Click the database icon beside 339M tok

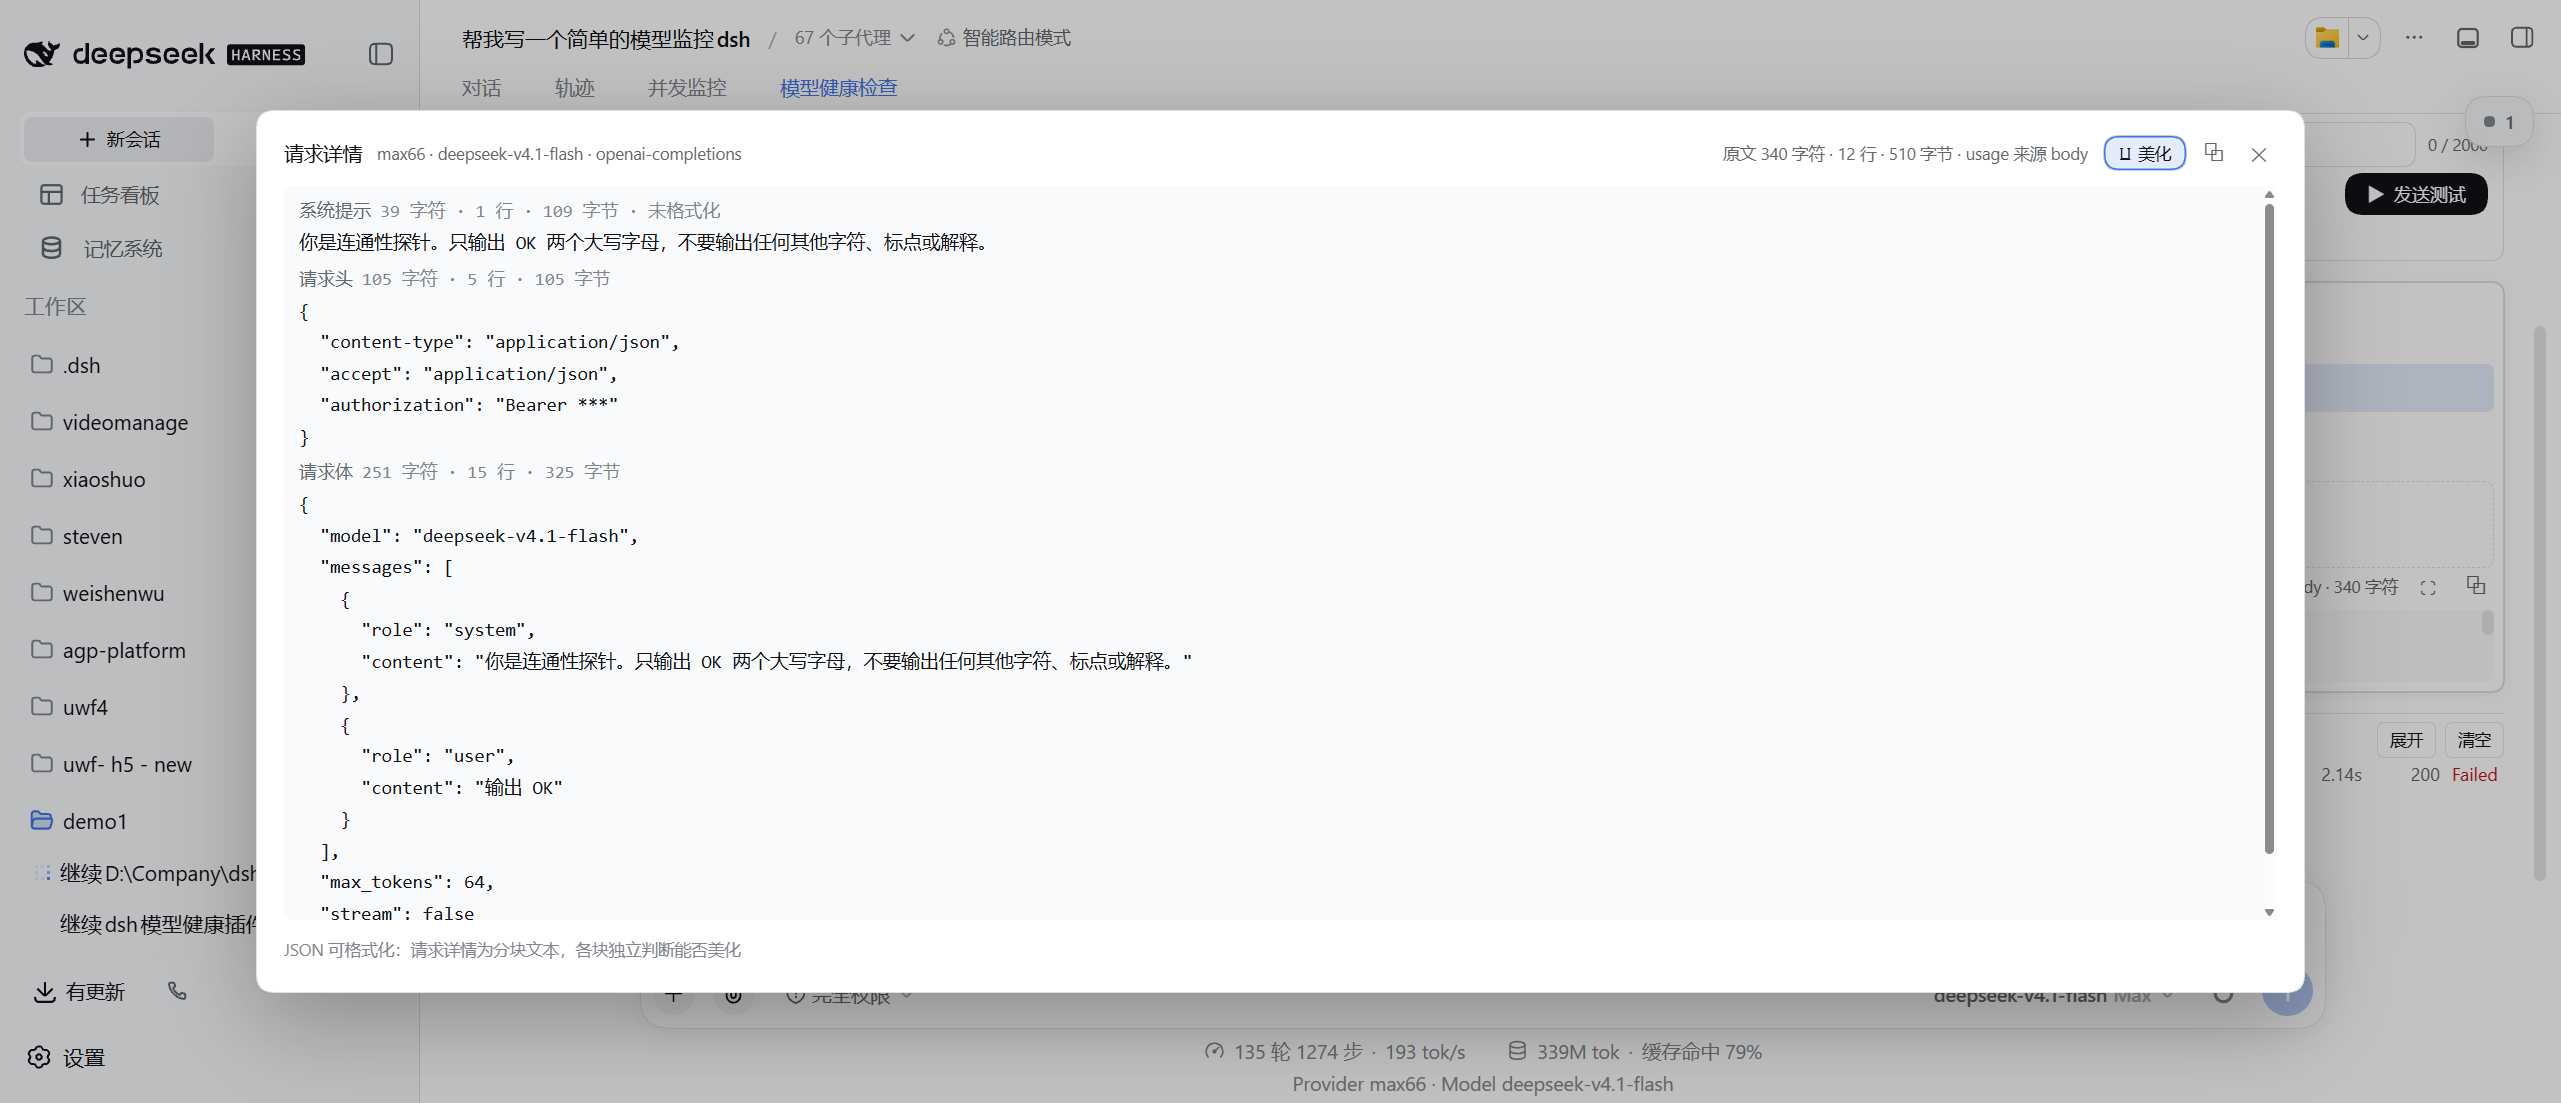[x=1517, y=1051]
